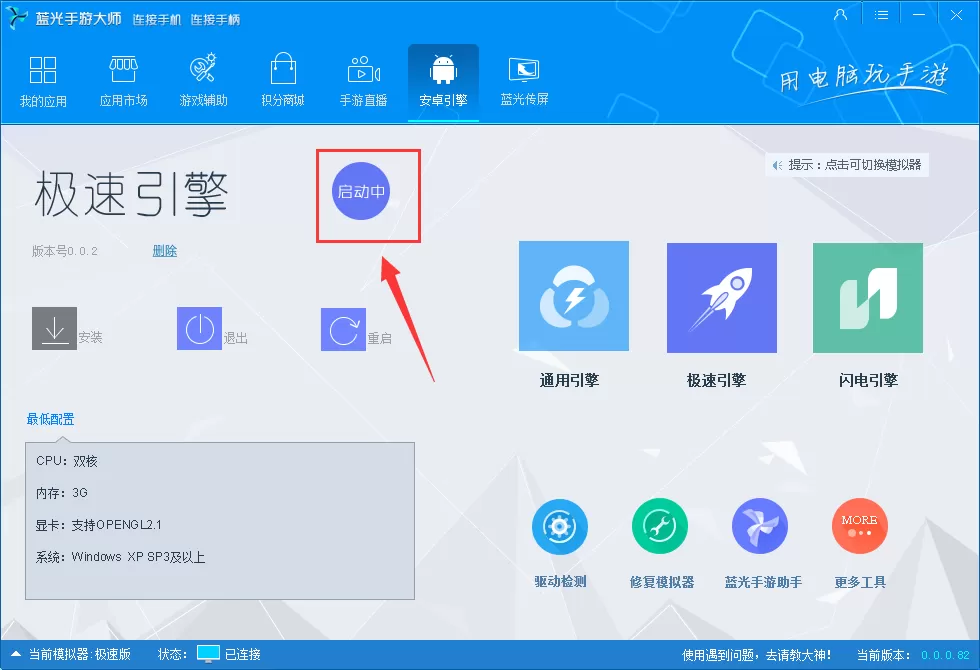Click 版本号0.0.2 version text
980x670 pixels.
[x=65, y=251]
